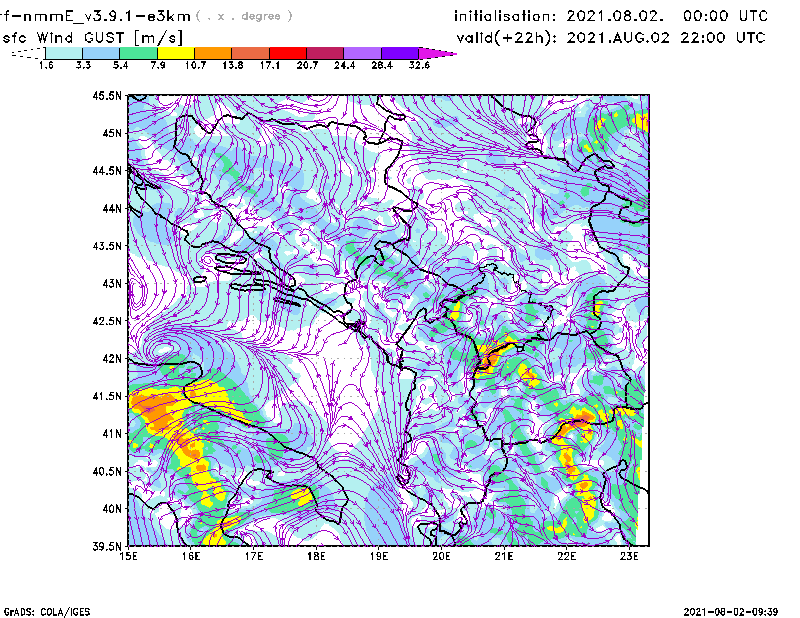Click the legend value 5.4
Image resolution: width=800 pixels, height=618 pixels.
(120, 65)
